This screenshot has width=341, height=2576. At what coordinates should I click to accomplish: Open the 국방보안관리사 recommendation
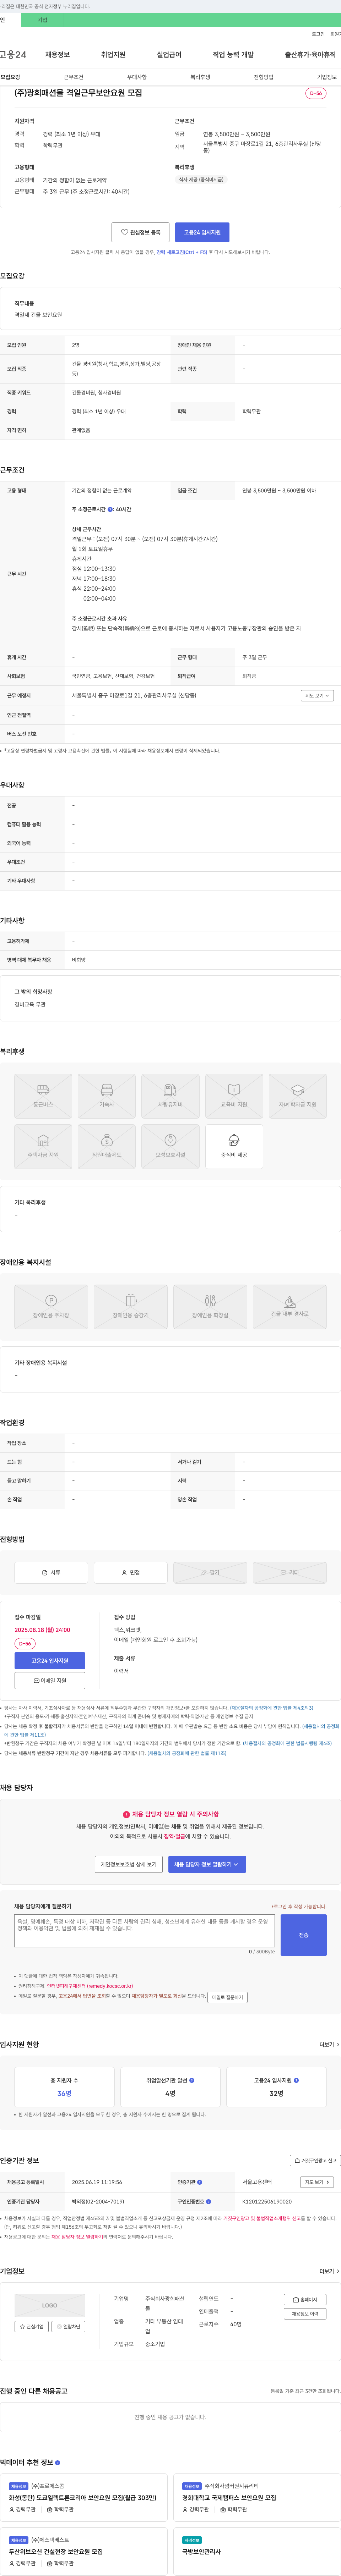coord(201,2552)
